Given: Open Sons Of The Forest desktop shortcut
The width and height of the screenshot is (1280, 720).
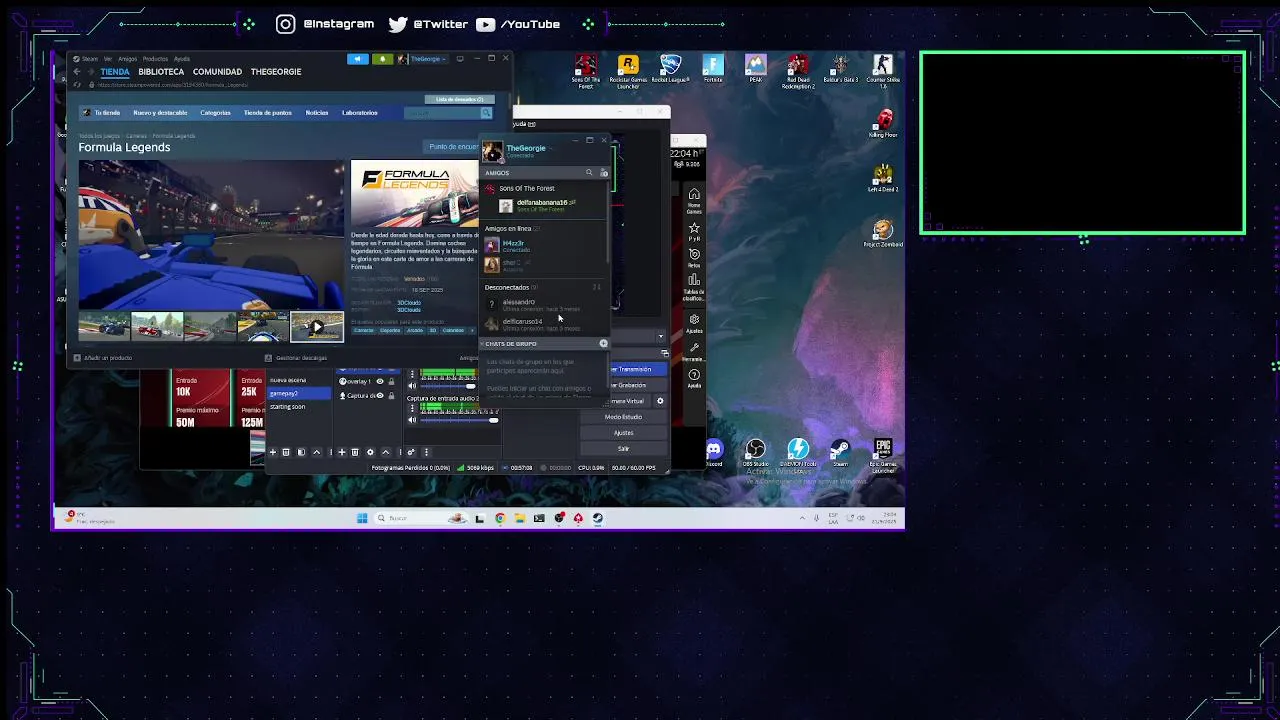Looking at the screenshot, I should pyautogui.click(x=586, y=72).
